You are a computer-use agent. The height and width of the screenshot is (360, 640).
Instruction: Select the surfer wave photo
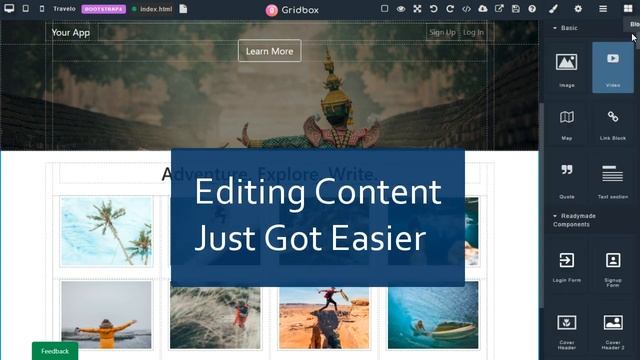[433, 315]
